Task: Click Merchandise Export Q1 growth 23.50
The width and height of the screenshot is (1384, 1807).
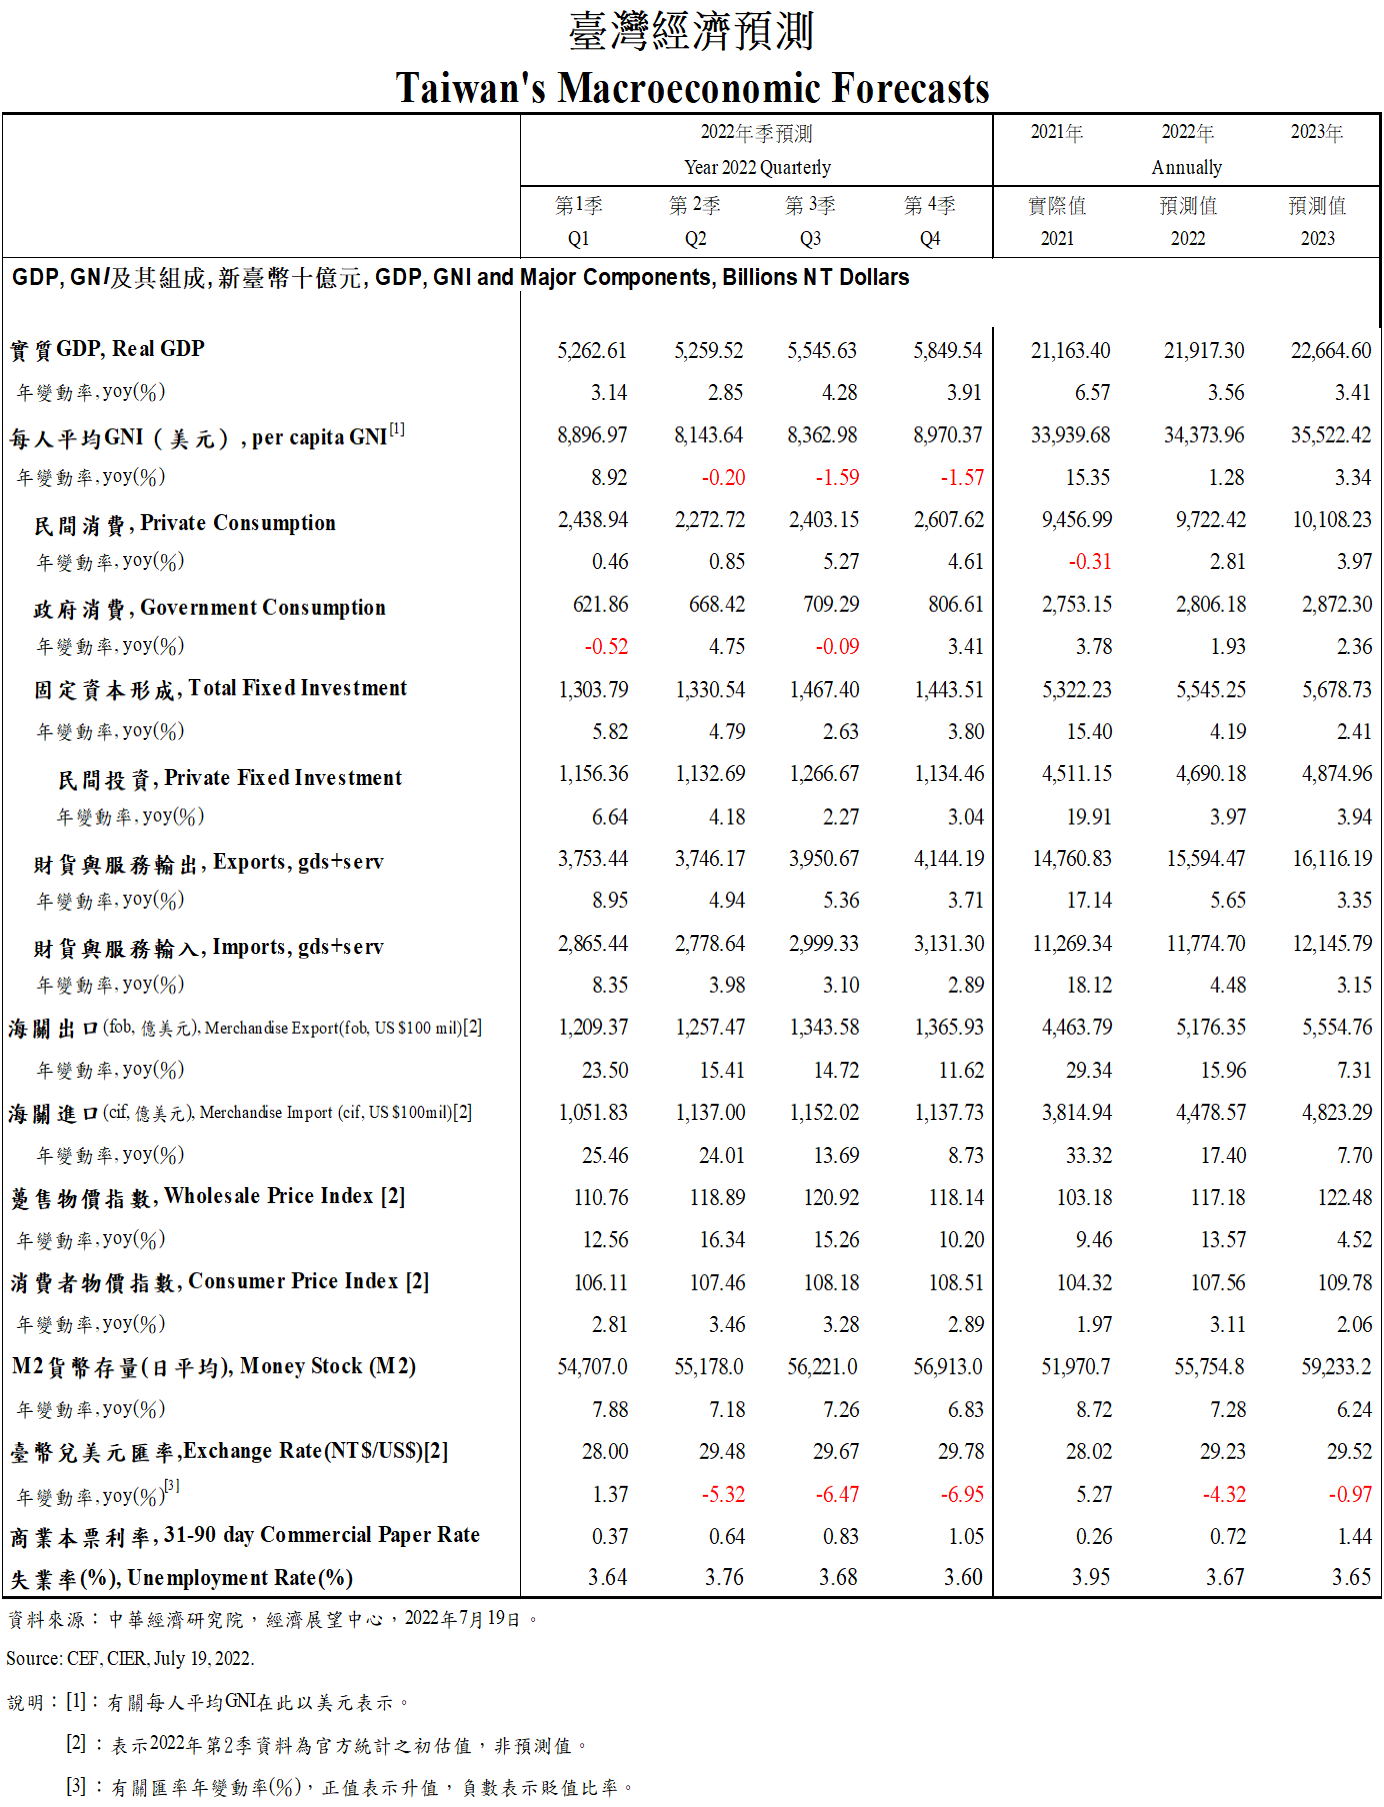Action: (x=605, y=1071)
